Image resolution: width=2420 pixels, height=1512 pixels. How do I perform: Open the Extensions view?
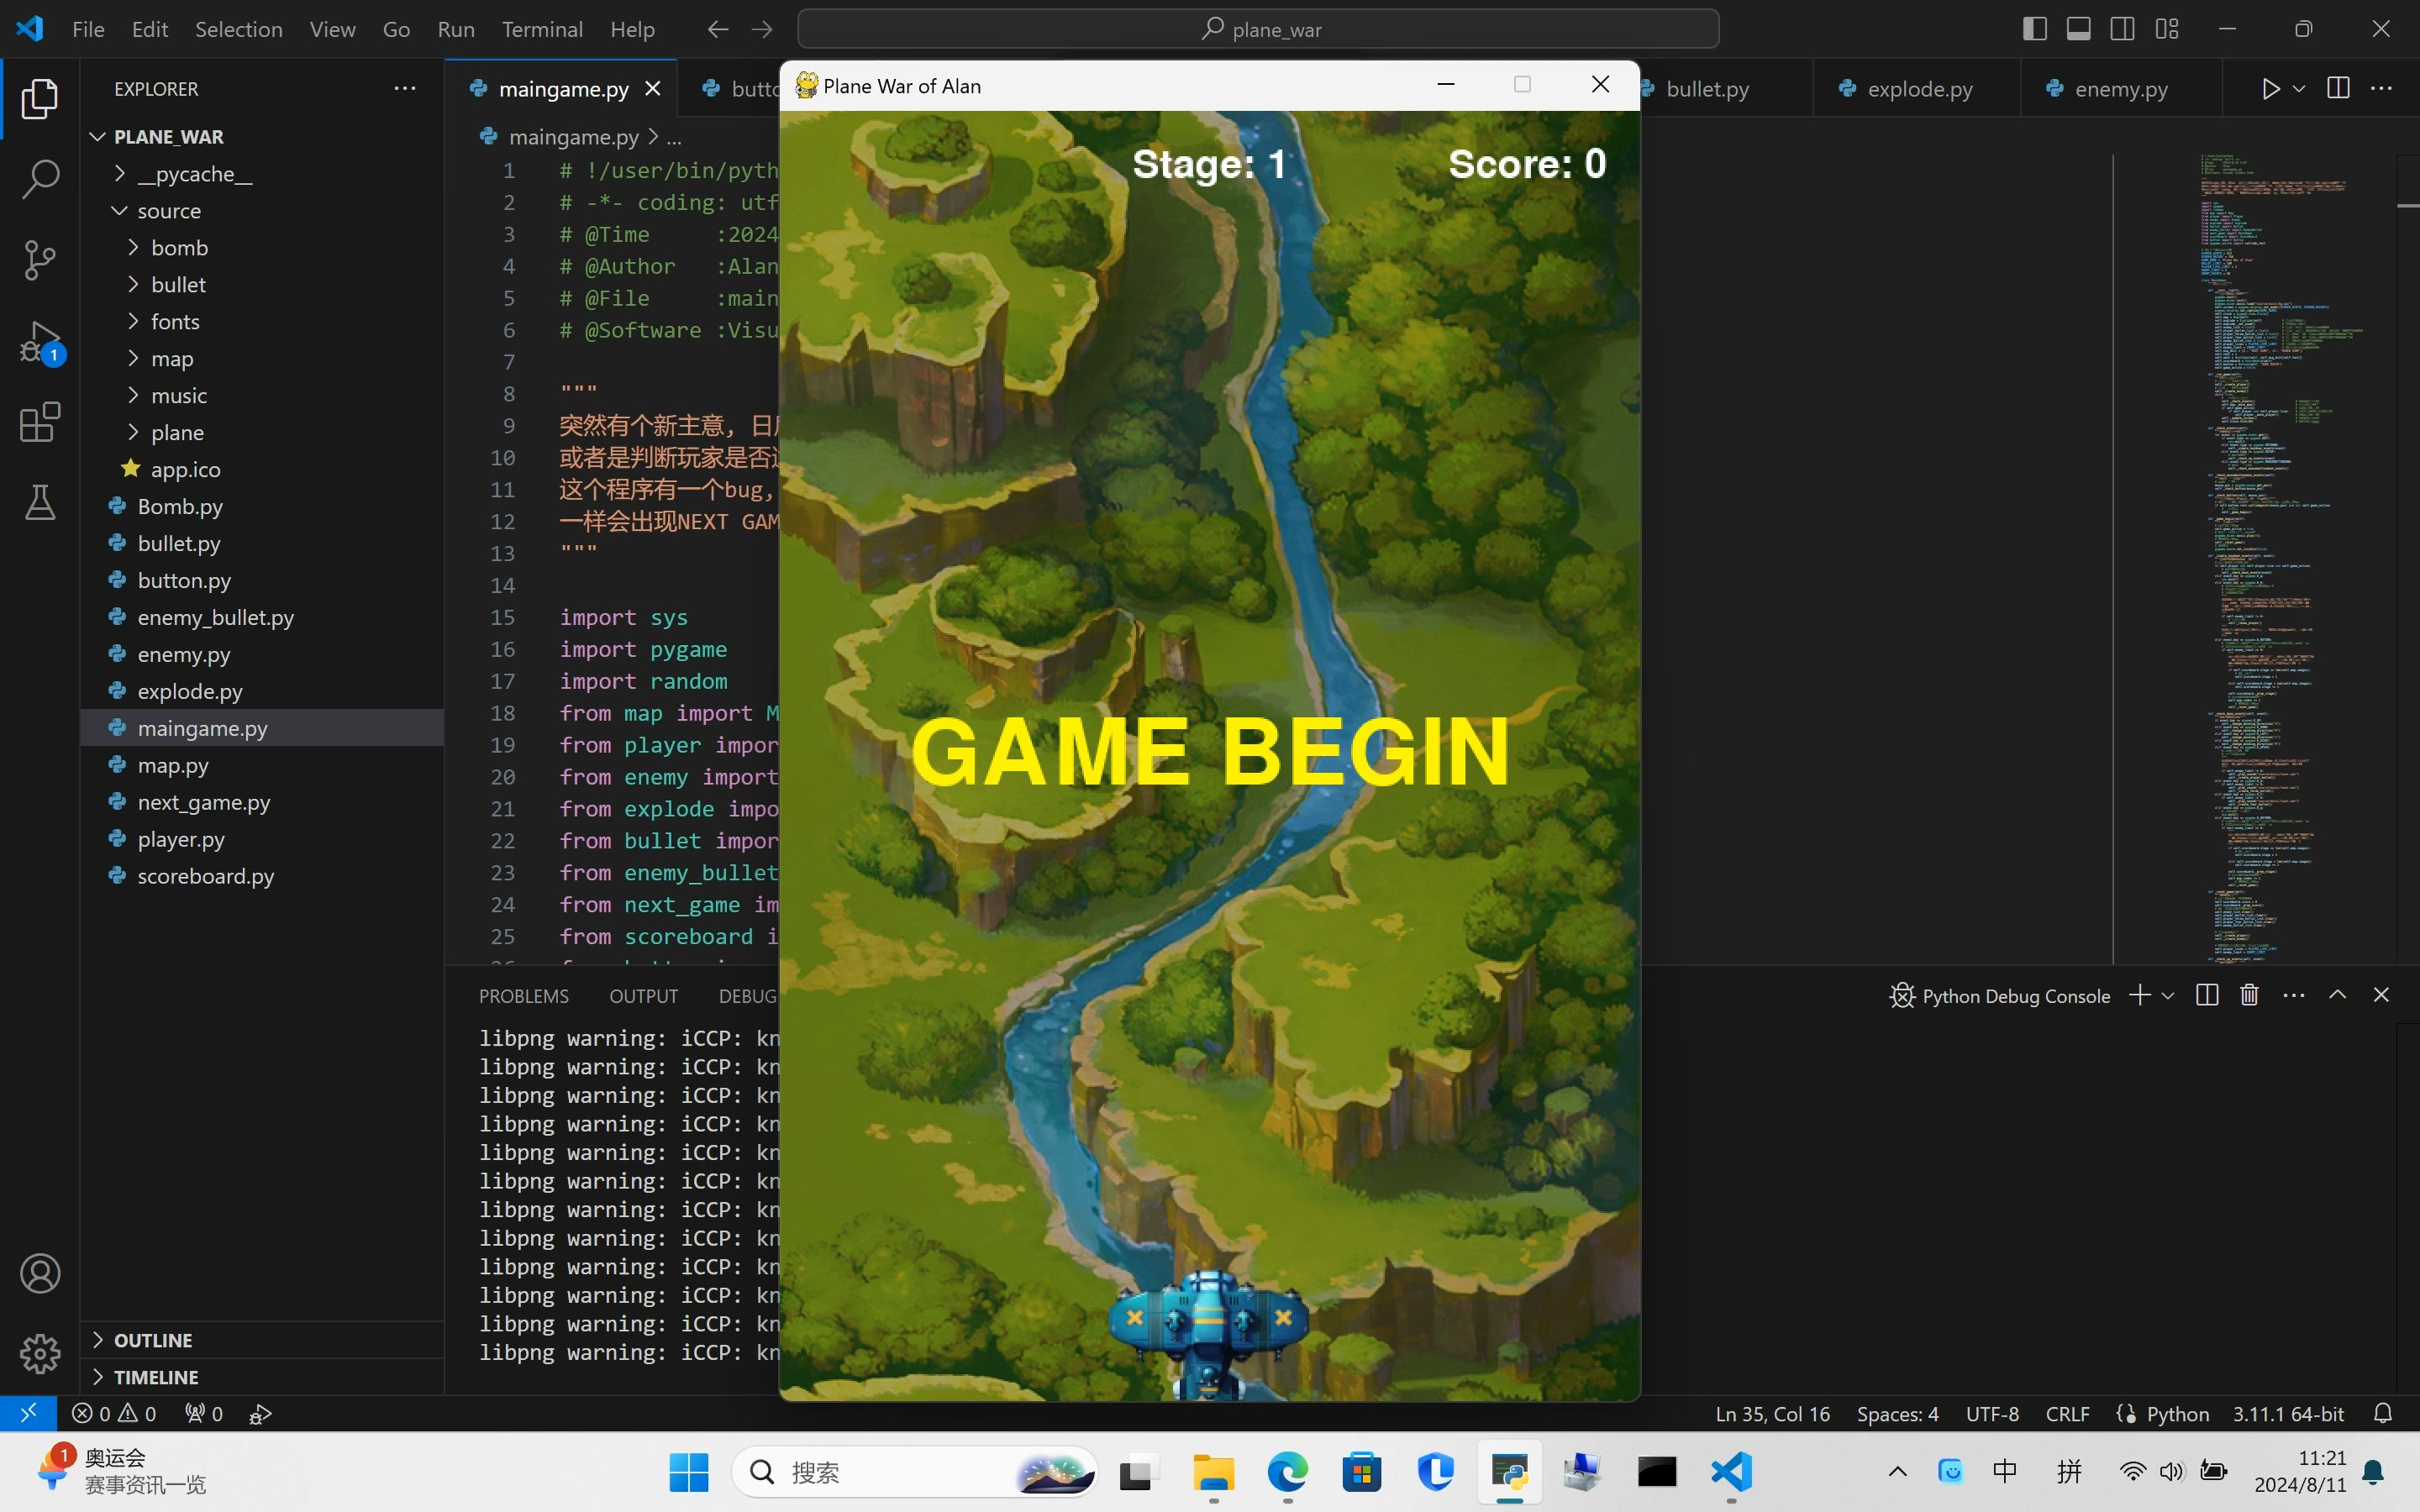coord(40,422)
